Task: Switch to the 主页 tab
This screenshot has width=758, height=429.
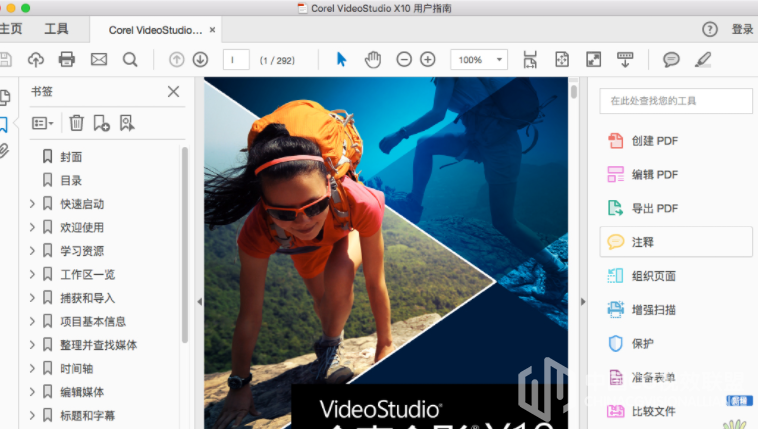Action: click(11, 29)
